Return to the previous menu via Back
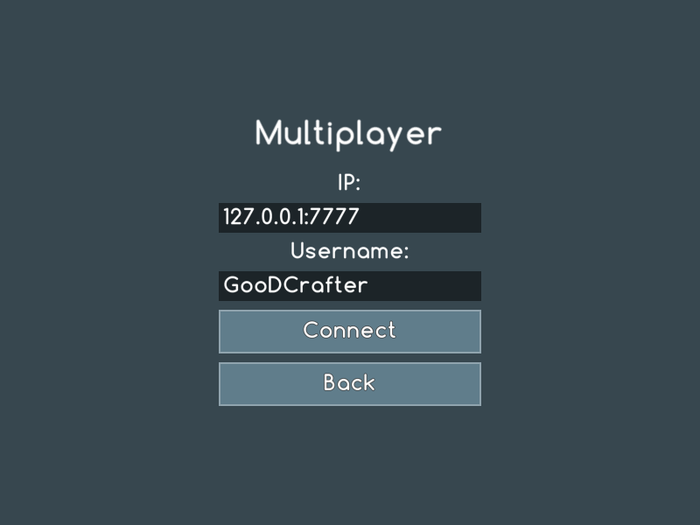 350,384
